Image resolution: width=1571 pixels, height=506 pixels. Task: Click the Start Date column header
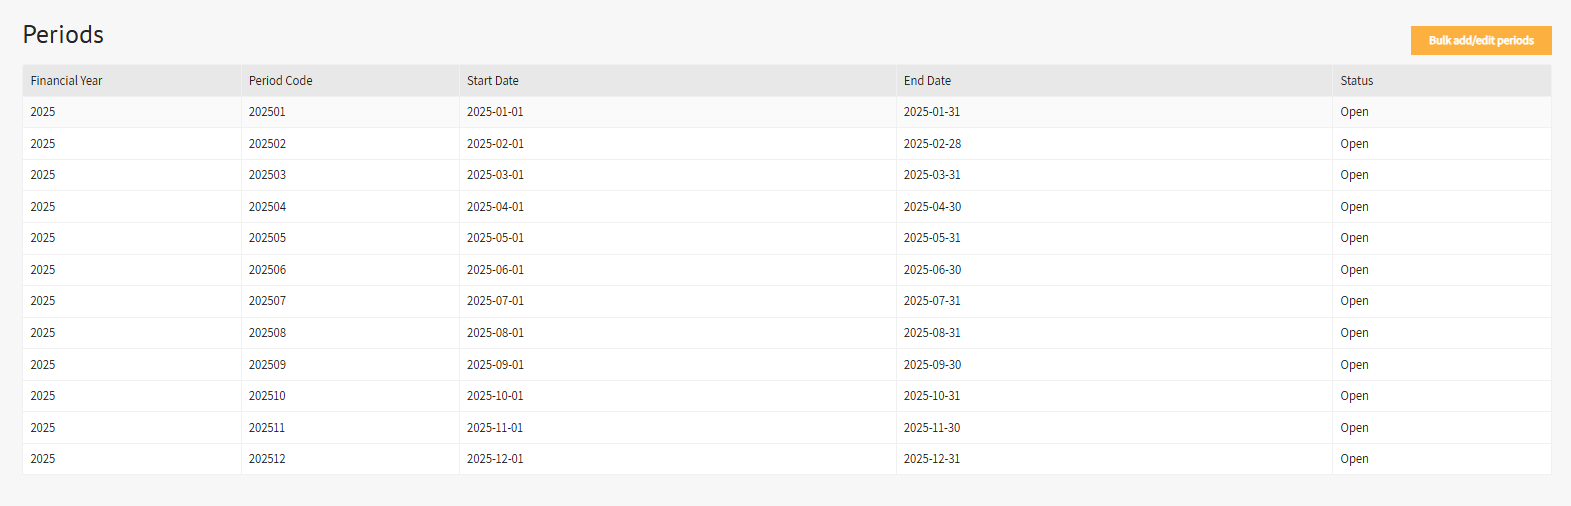pyautogui.click(x=492, y=81)
